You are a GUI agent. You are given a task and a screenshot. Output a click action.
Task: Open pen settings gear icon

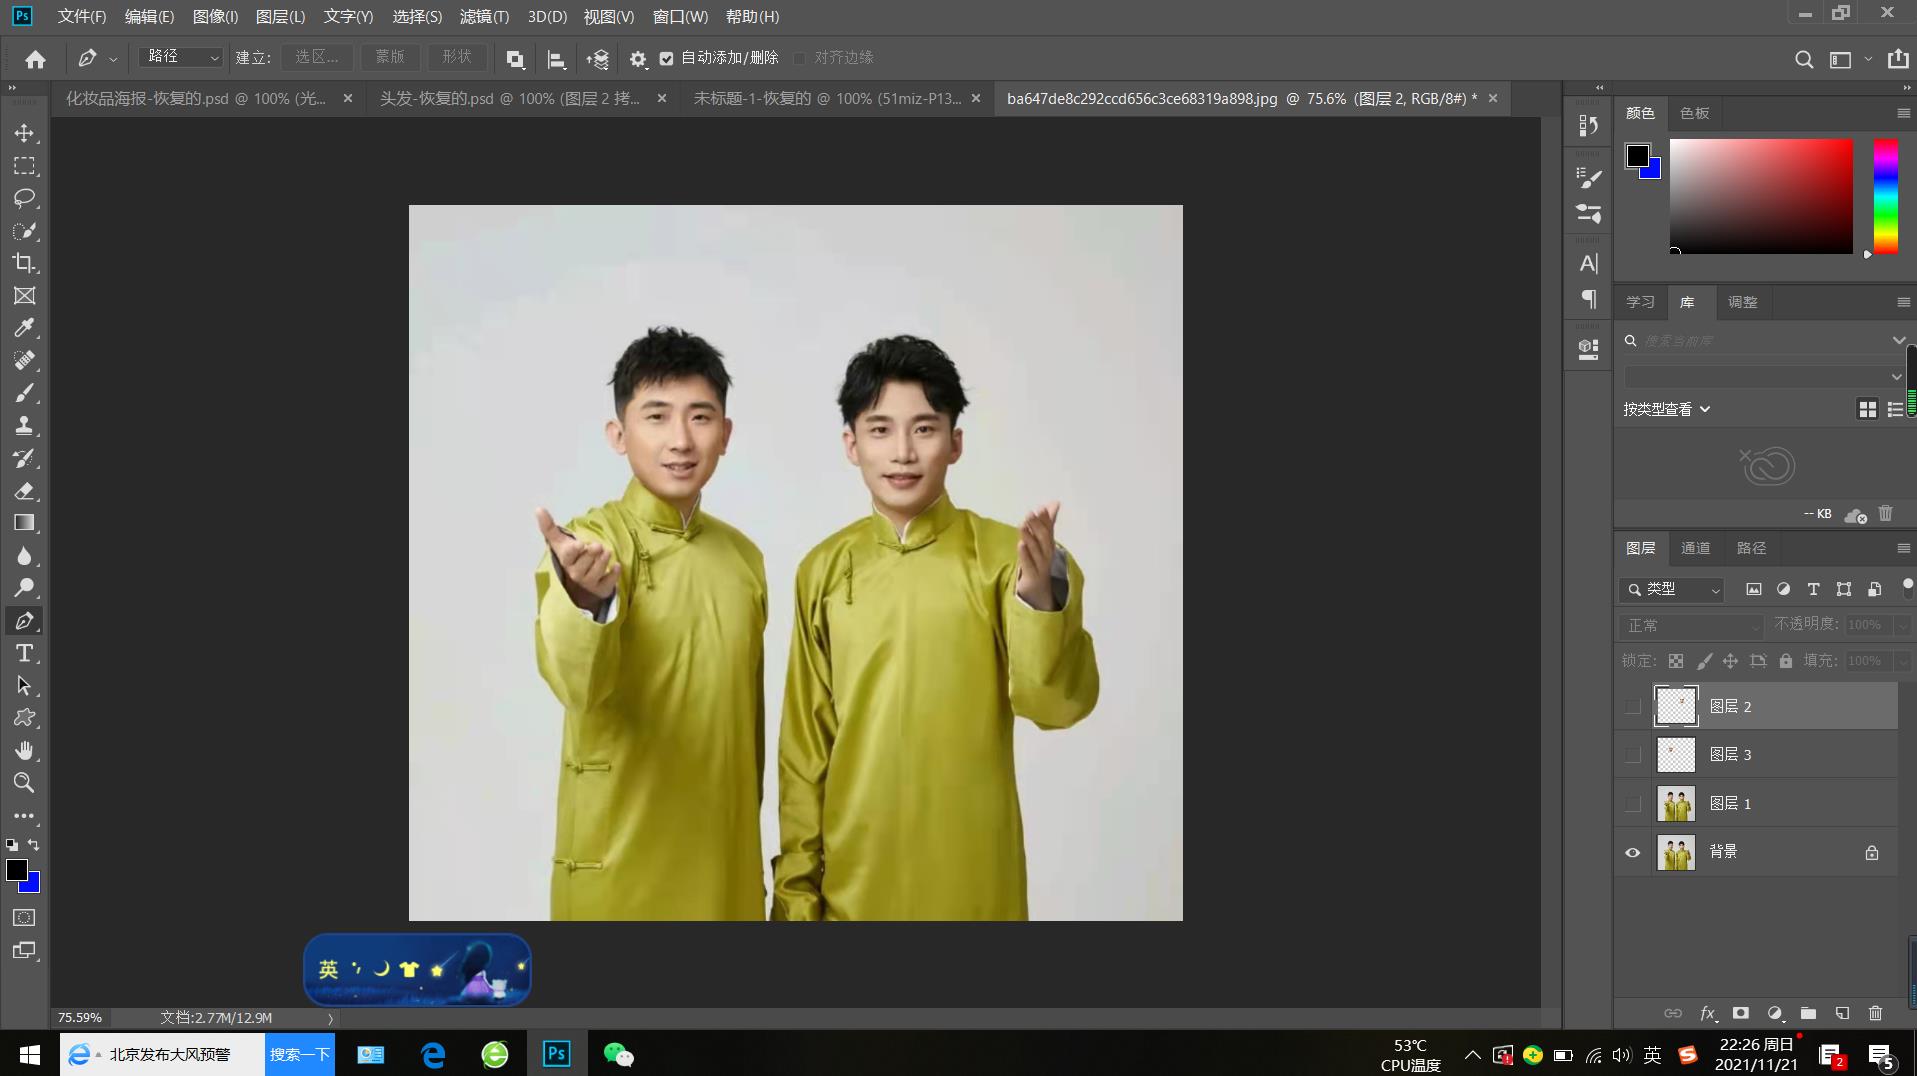coord(638,59)
